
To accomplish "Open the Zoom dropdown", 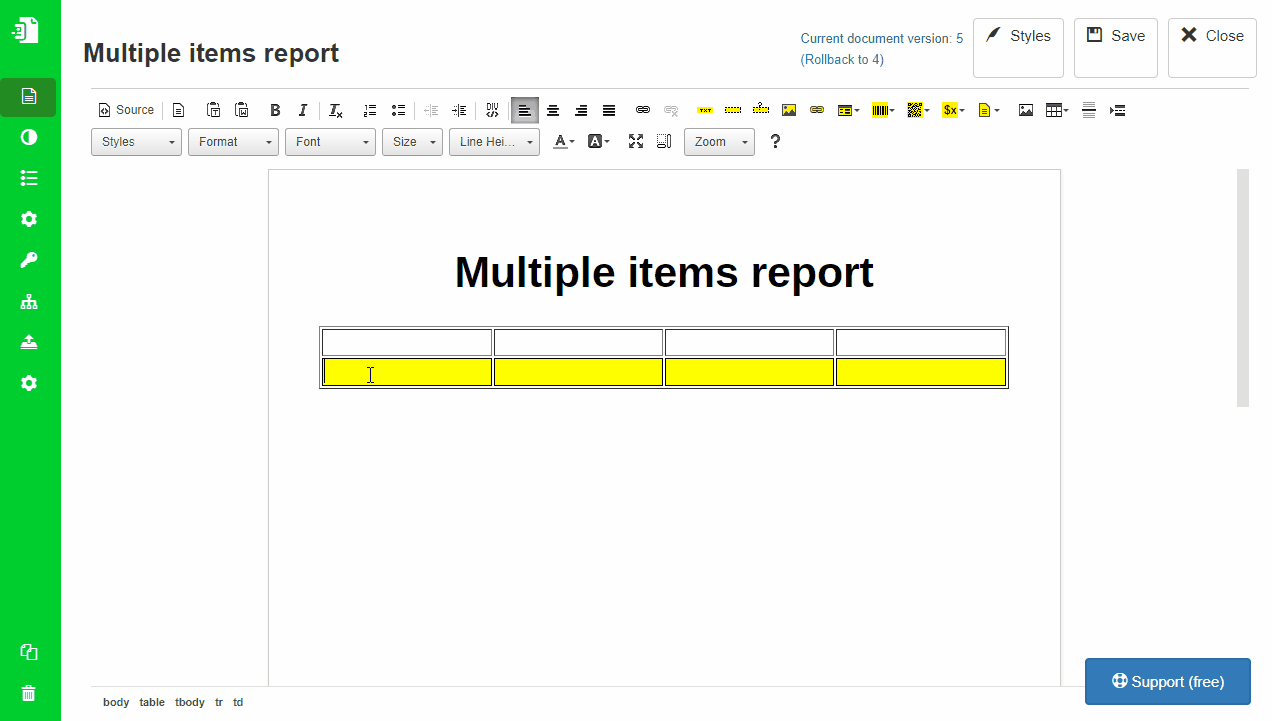I will coord(718,142).
